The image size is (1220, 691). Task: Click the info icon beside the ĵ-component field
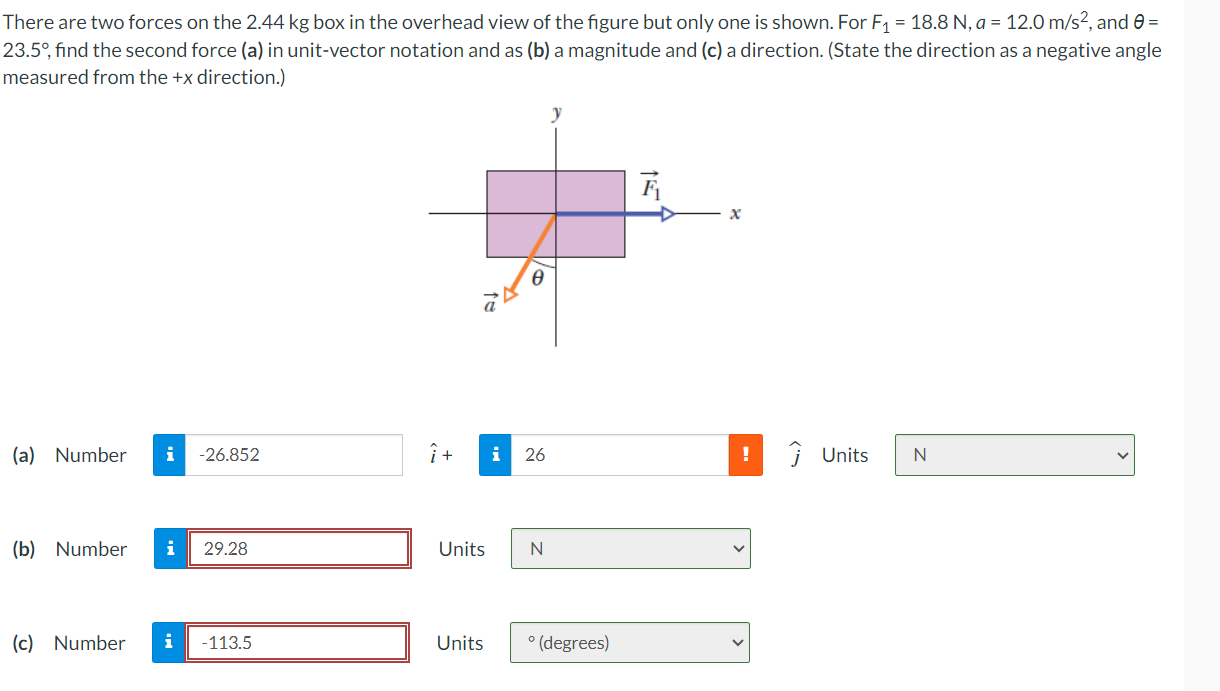493,455
